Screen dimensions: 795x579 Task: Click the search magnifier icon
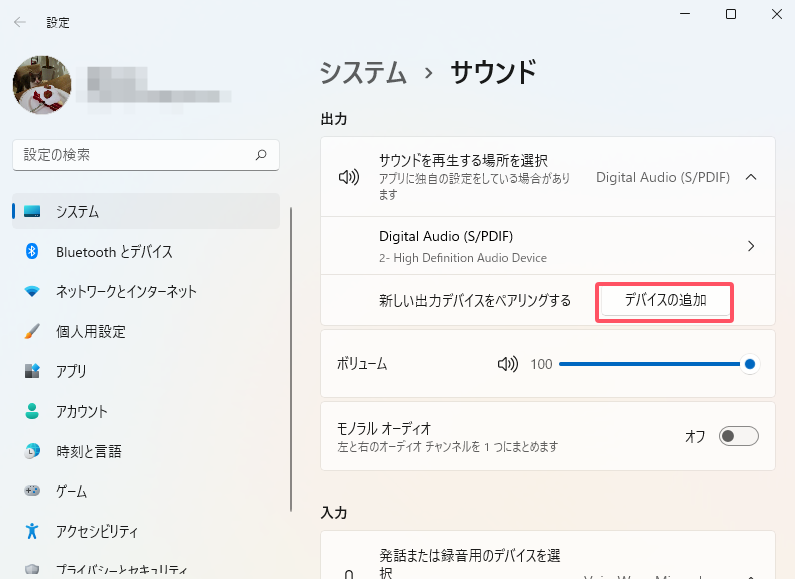(x=261, y=155)
